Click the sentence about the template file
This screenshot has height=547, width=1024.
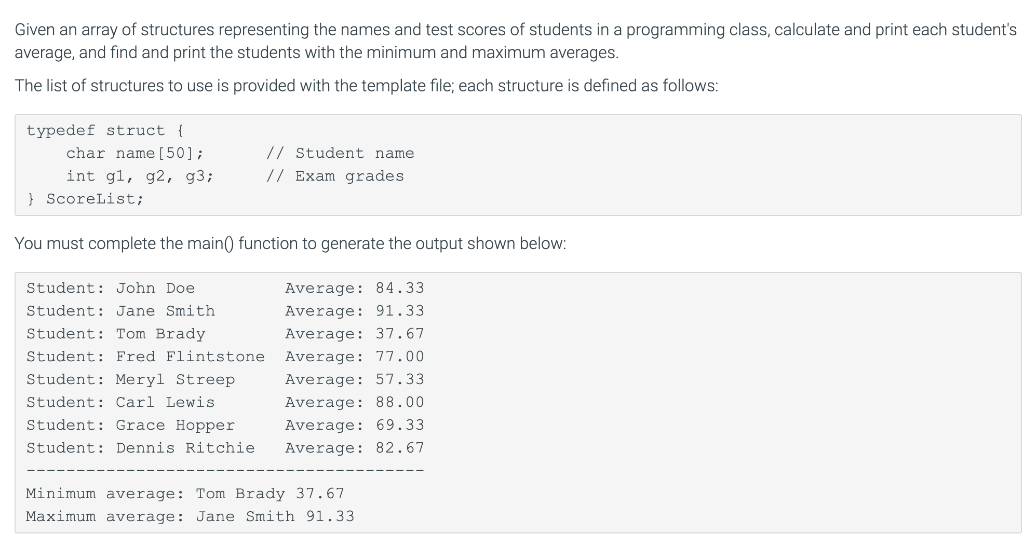(x=366, y=86)
